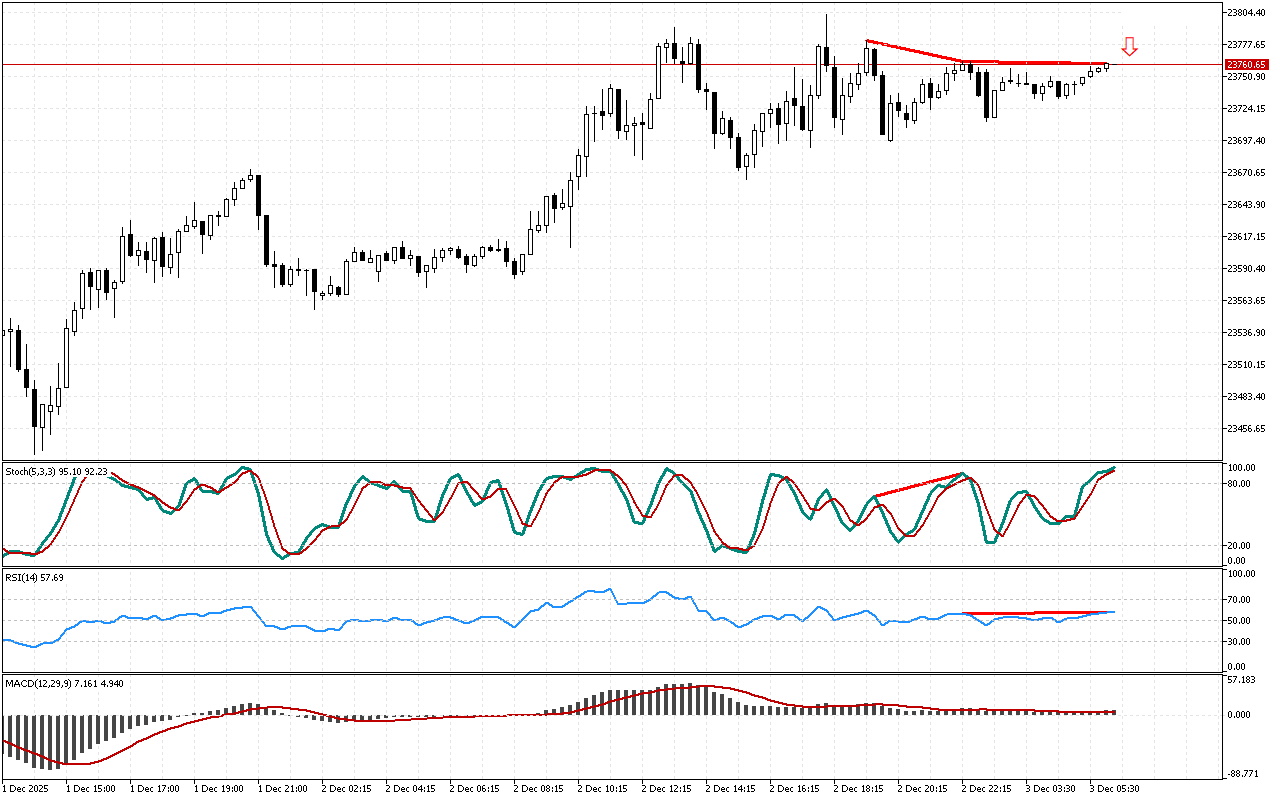
Task: Click the last candle on the price chart
Action: tap(1107, 66)
